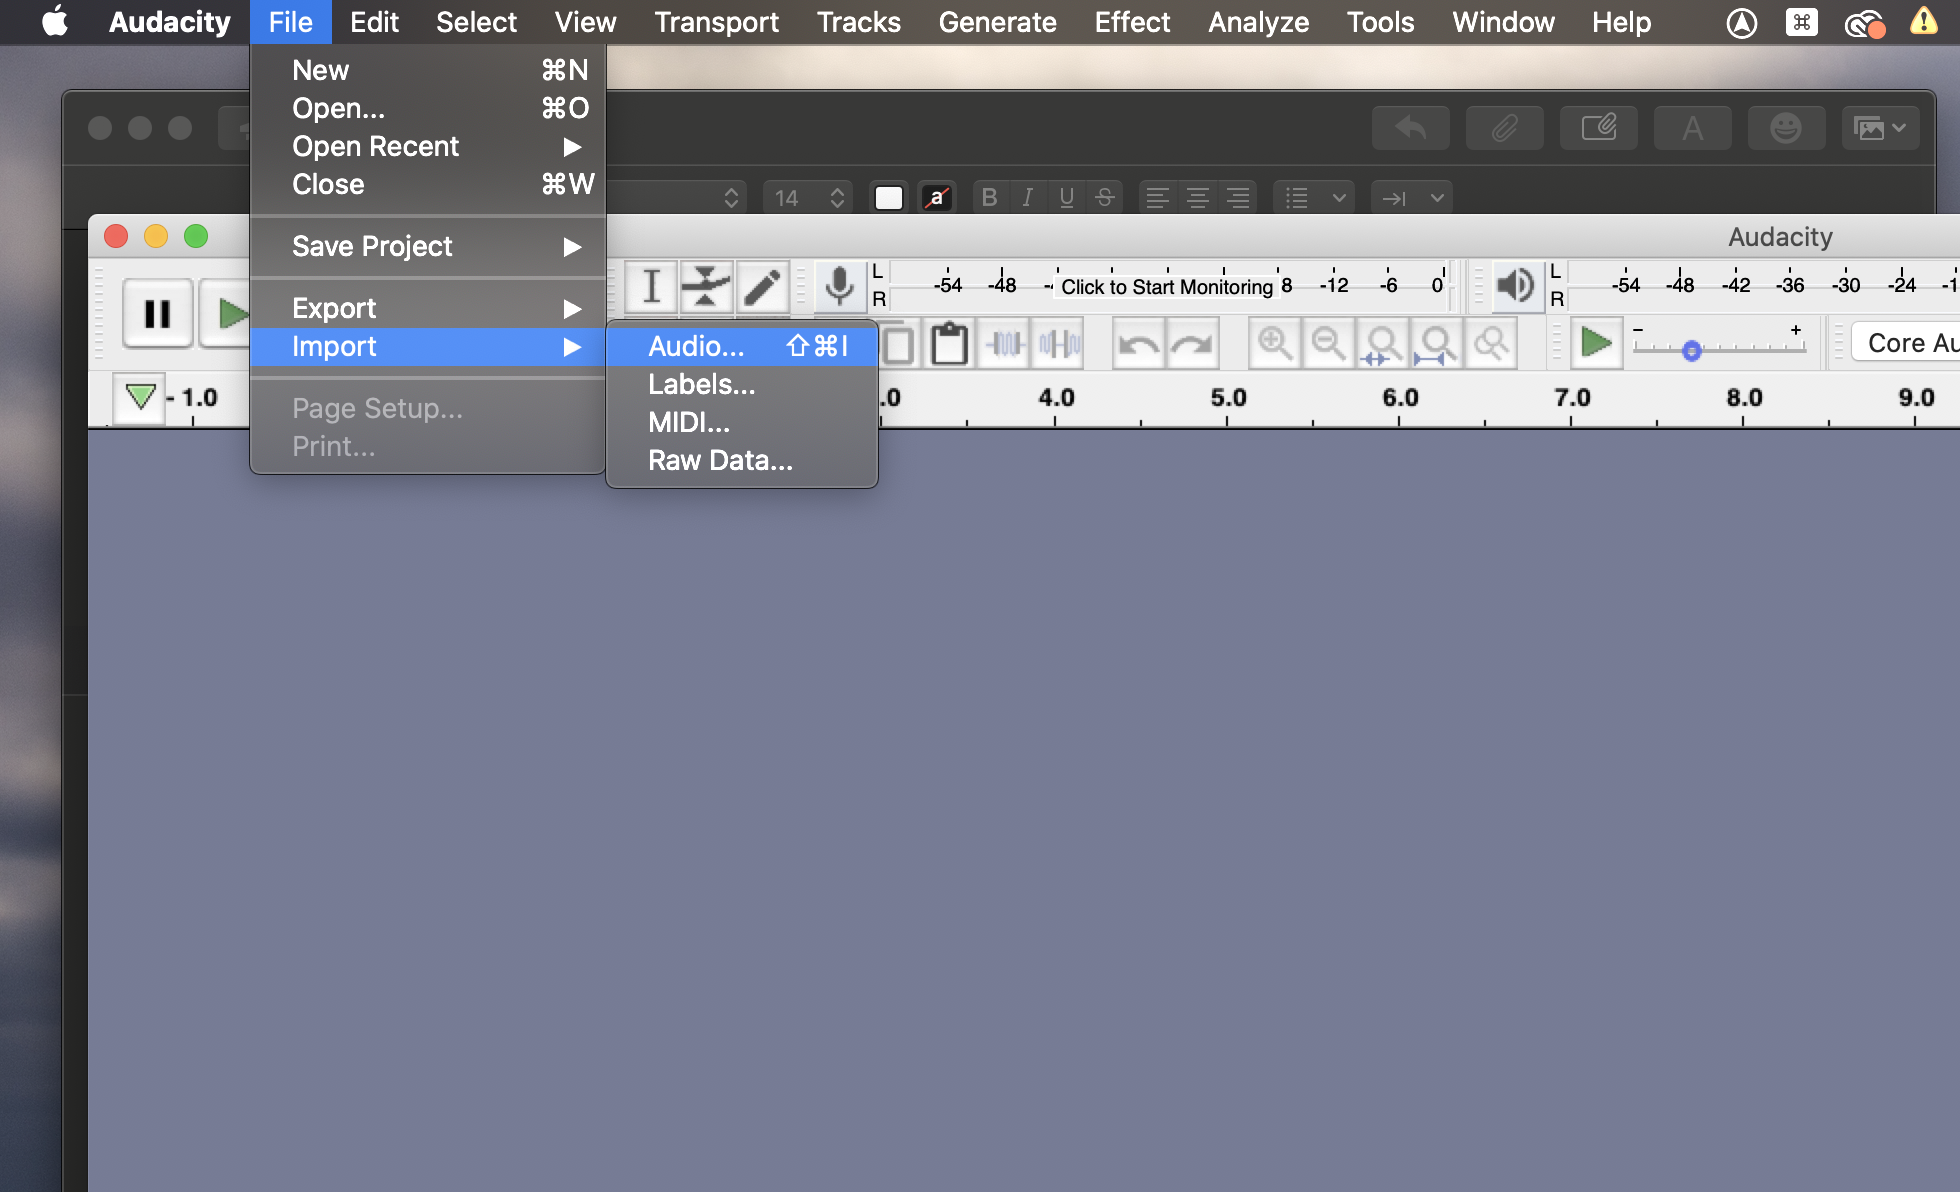Open the Generate menu
This screenshot has width=1960, height=1192.
[x=997, y=22]
